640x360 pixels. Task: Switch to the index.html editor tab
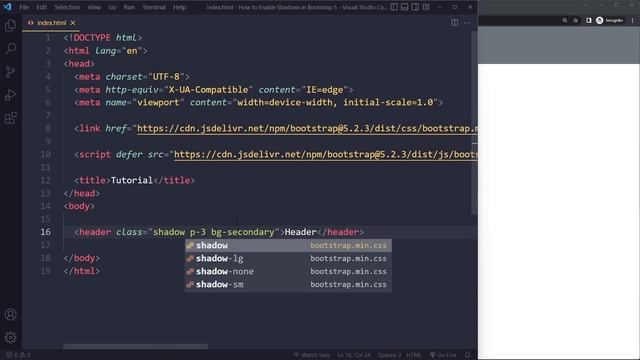click(51, 23)
